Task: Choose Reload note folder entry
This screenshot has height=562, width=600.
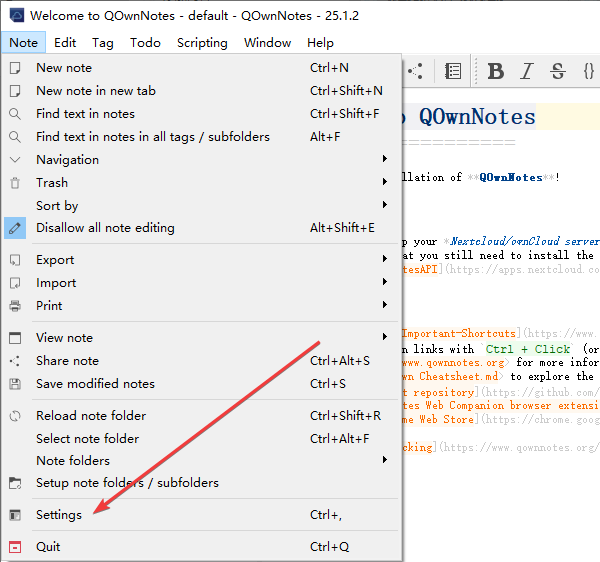Action: click(x=91, y=416)
